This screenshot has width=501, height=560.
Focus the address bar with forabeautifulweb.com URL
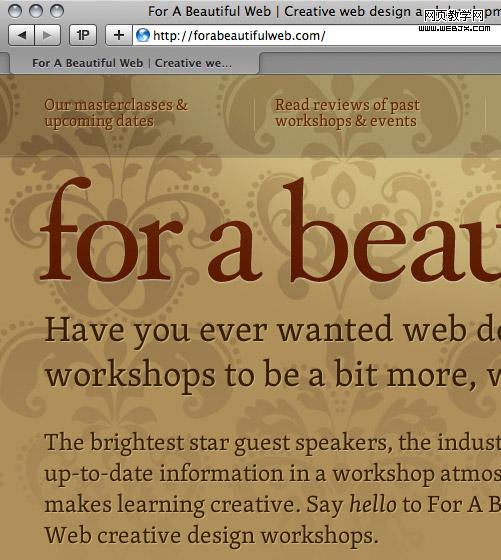click(317, 35)
